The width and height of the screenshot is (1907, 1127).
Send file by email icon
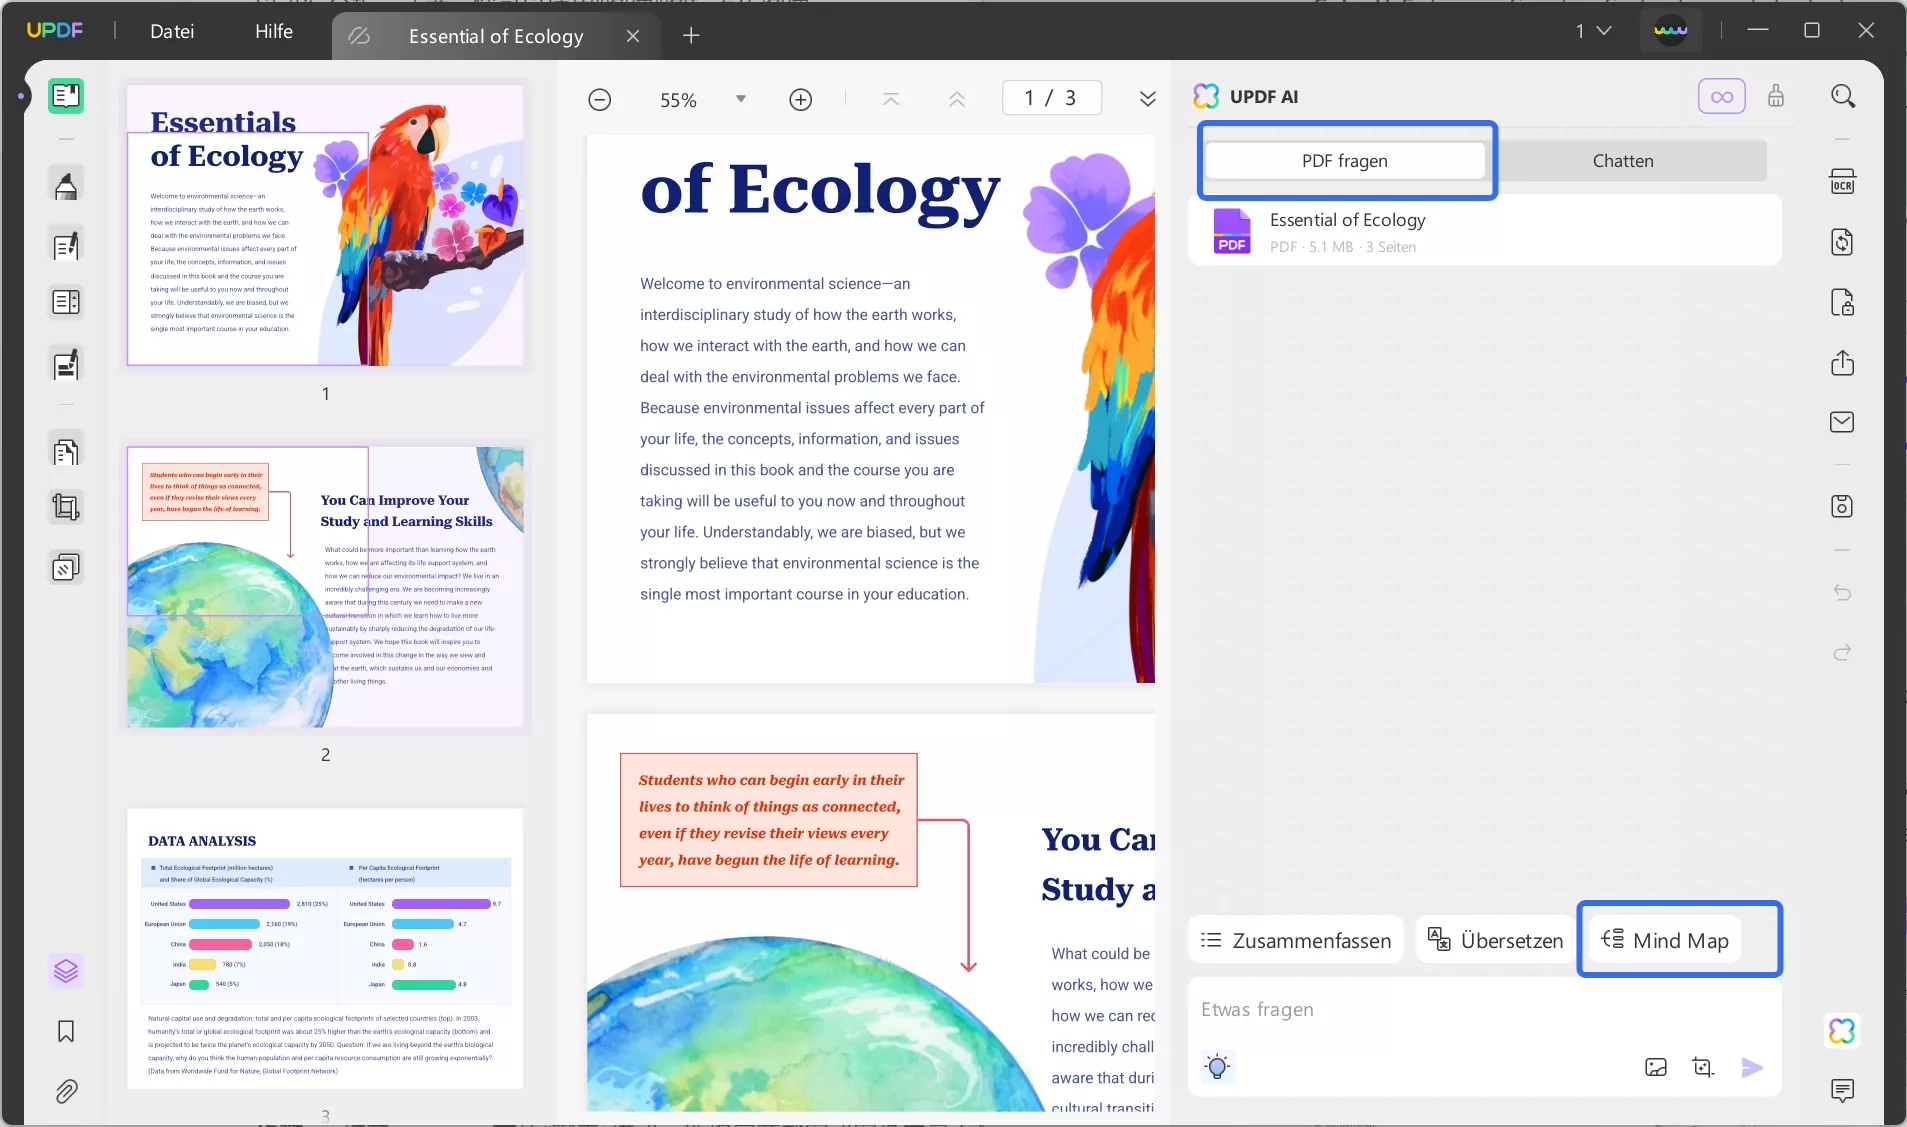(1842, 422)
